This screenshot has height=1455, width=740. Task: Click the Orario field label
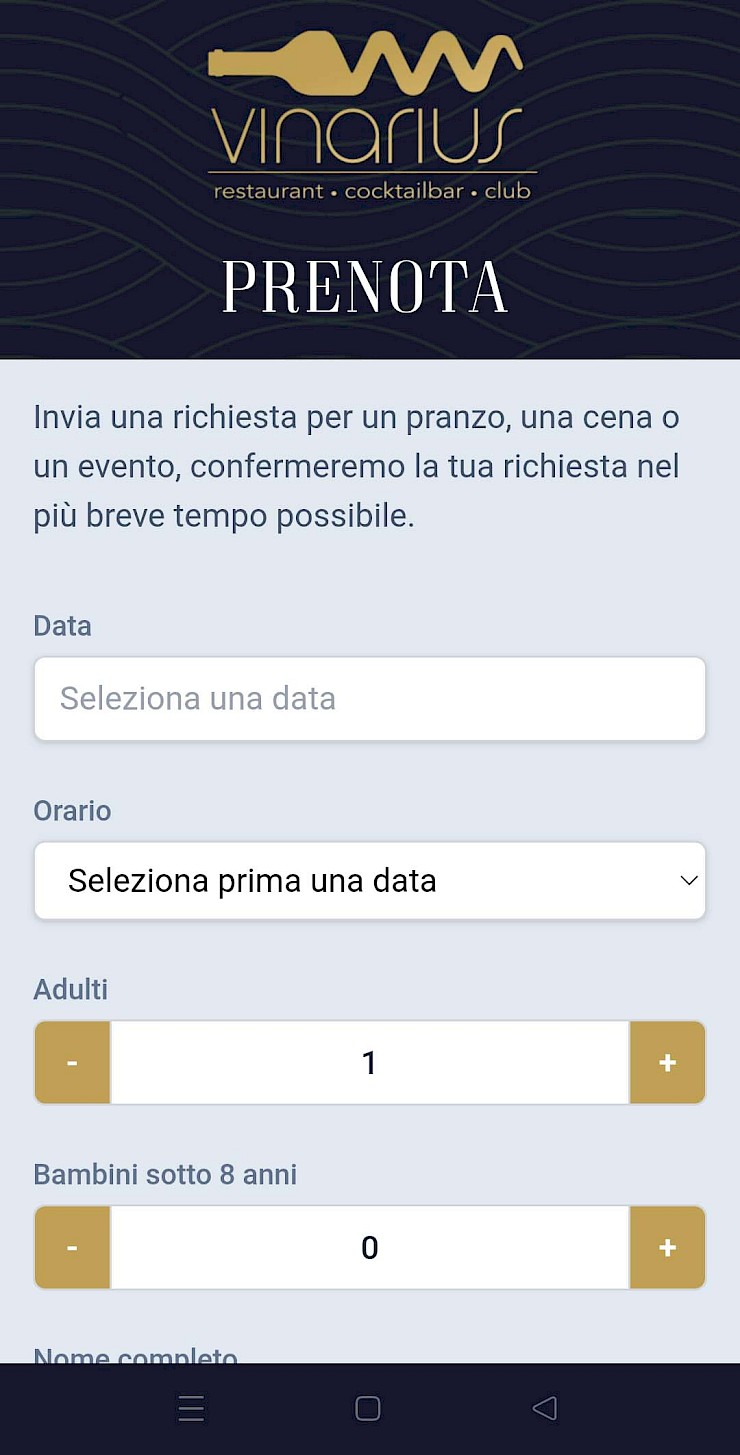click(72, 810)
